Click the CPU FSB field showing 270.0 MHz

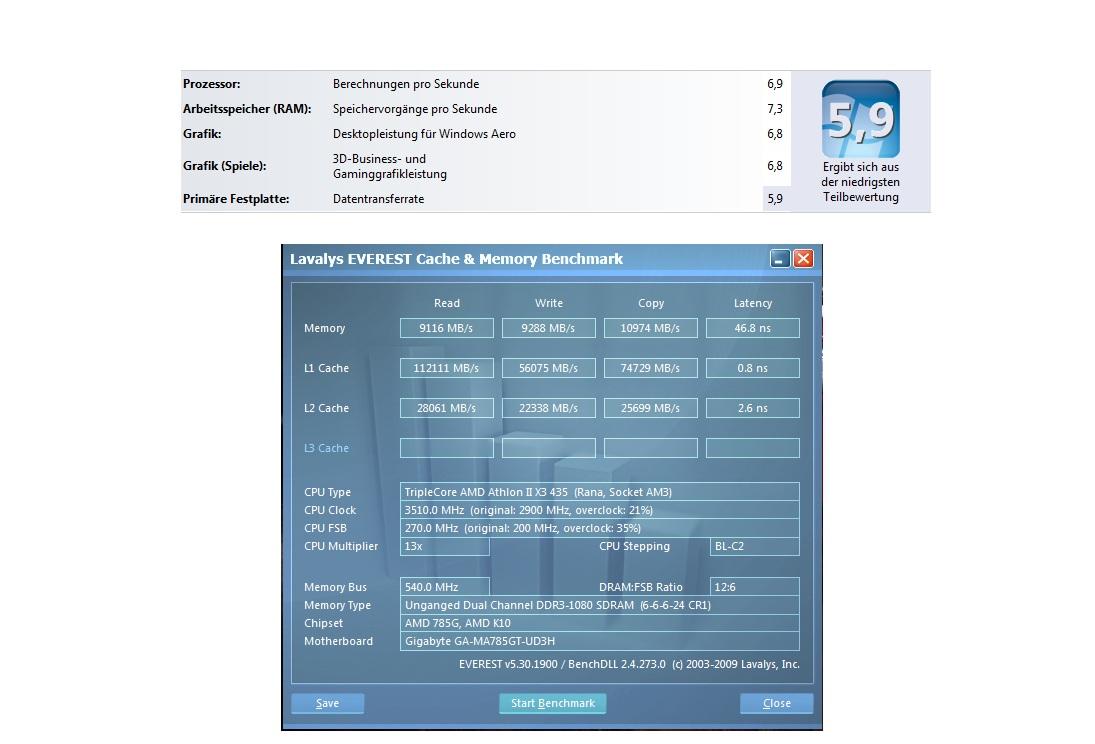pos(599,528)
